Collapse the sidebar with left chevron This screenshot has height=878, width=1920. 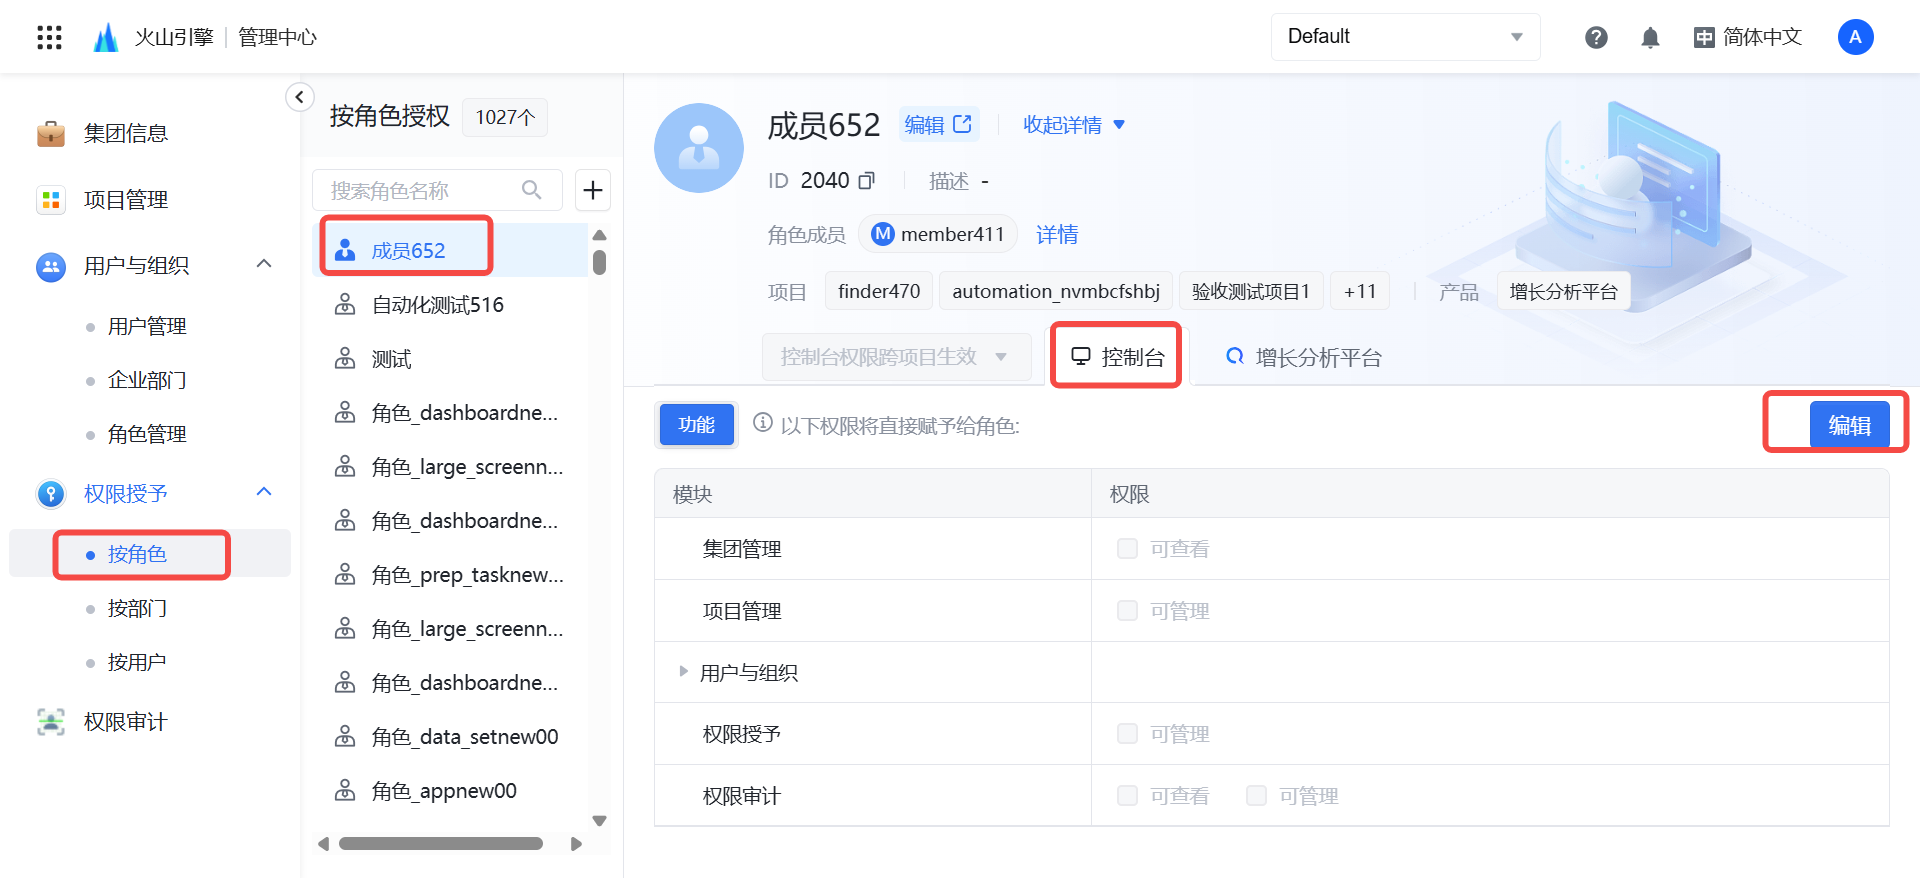coord(299,97)
